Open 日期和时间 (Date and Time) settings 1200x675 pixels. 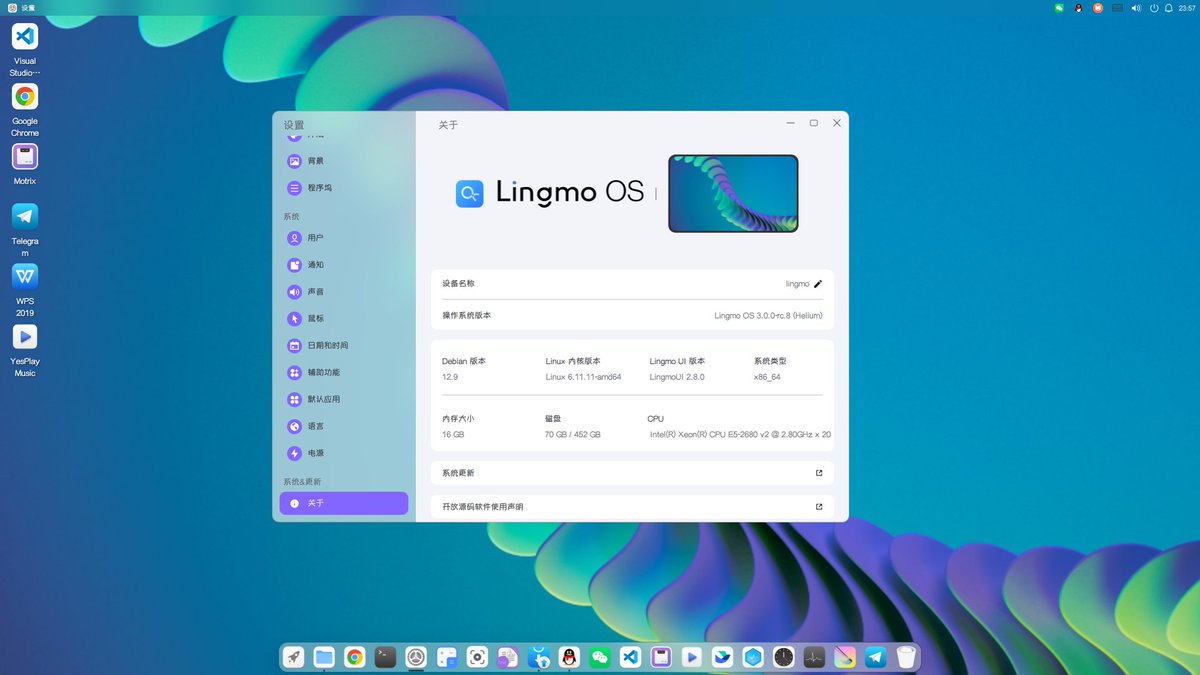344,345
